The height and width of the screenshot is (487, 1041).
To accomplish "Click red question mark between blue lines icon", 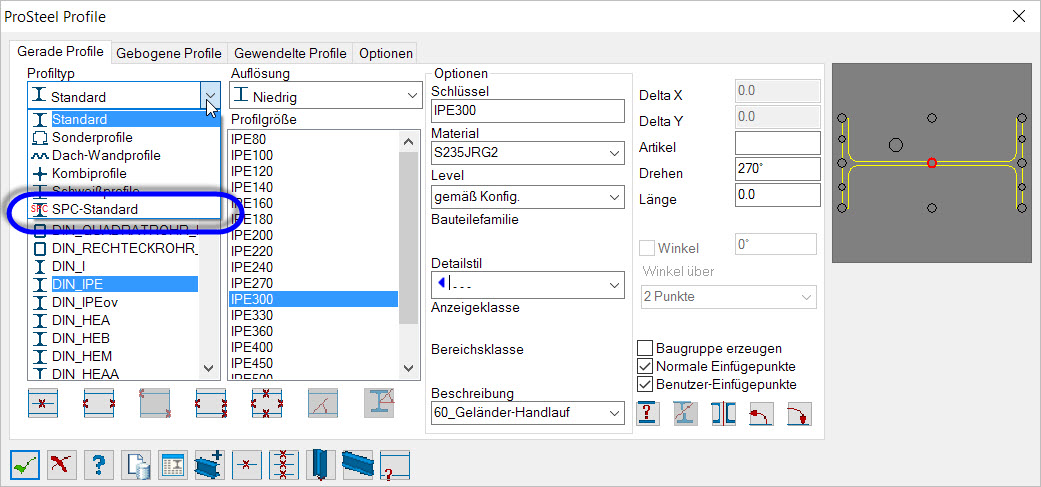I will point(648,413).
